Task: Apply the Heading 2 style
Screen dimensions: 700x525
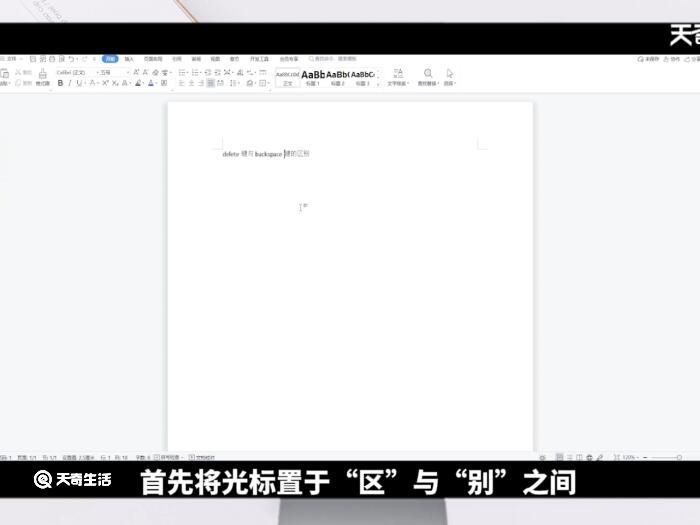Action: [338, 78]
